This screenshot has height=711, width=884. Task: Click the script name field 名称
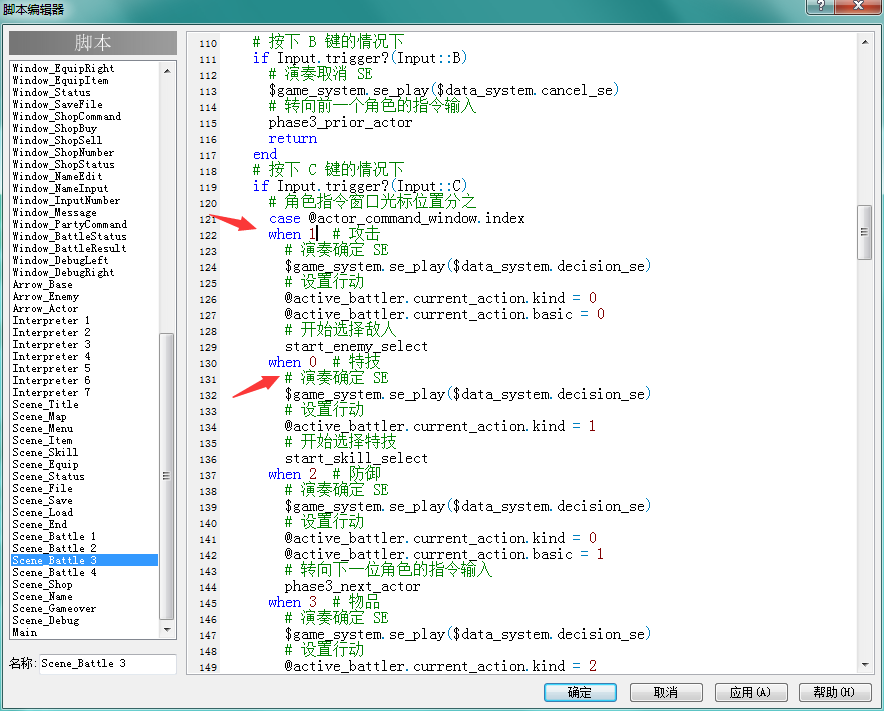pyautogui.click(x=108, y=664)
